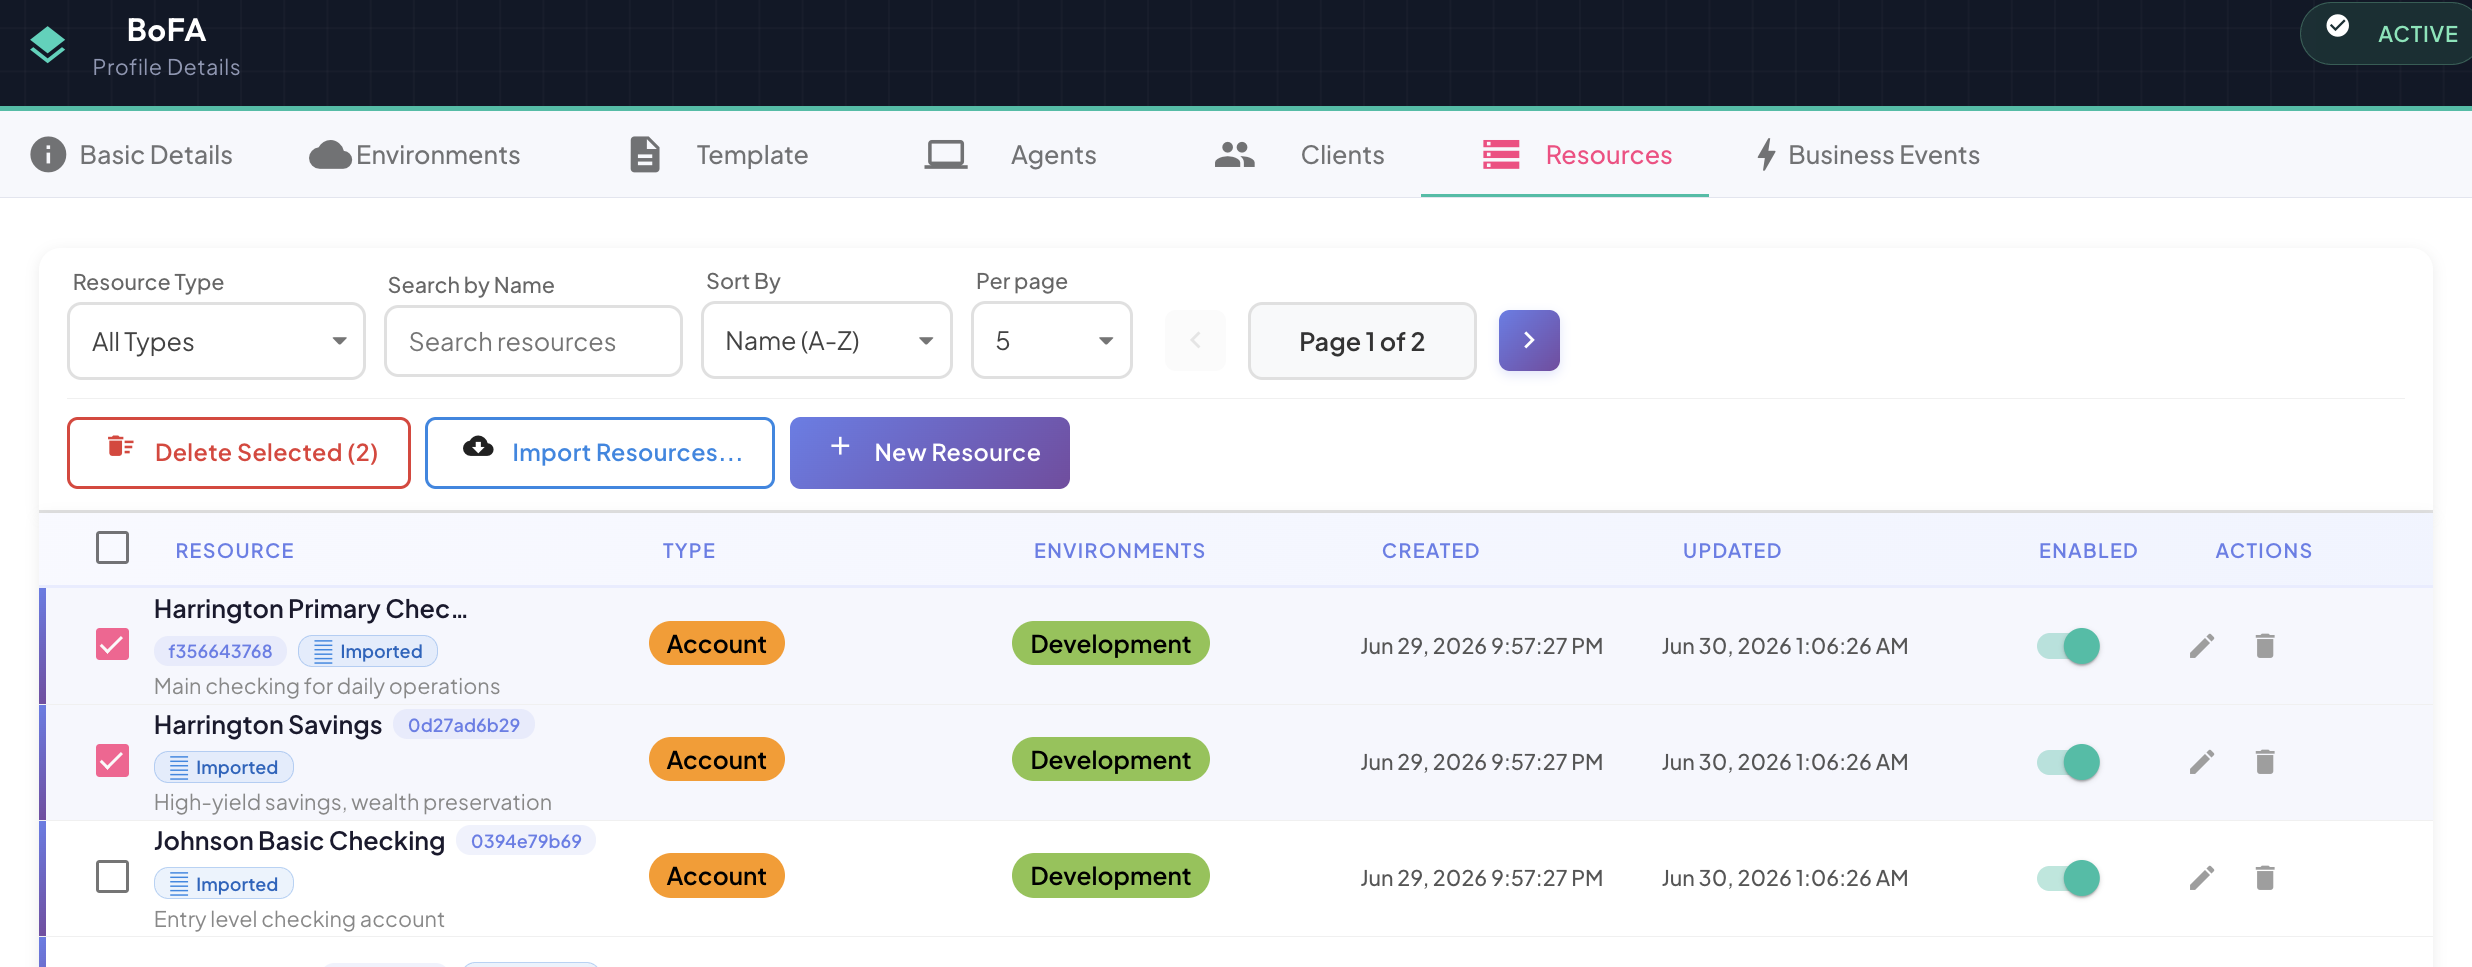Click the ACTIVE status checkmark icon
Viewport: 2472px width, 967px height.
(x=2337, y=26)
